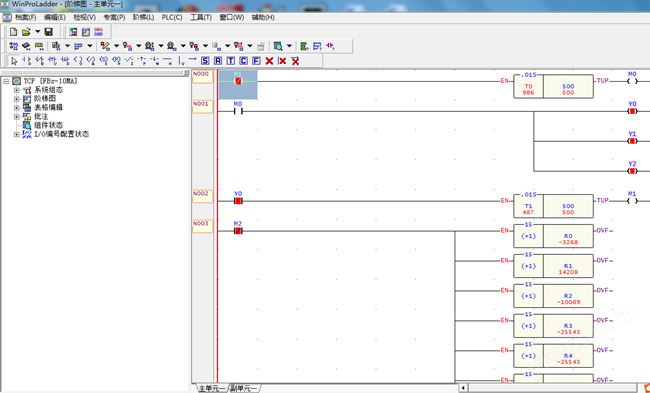This screenshot has height=393, width=650.
Task: Expand the 系统组态 tree node
Action: pos(17,90)
